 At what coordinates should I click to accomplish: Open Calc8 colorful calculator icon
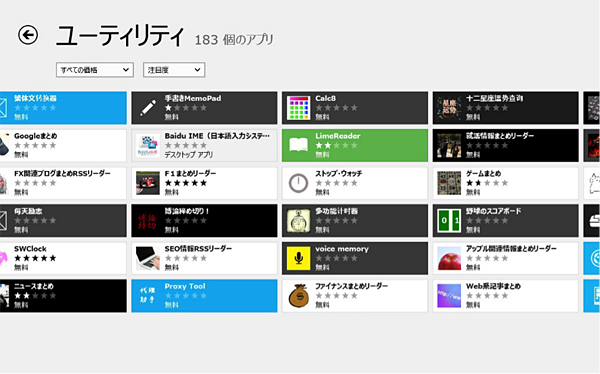point(298,108)
